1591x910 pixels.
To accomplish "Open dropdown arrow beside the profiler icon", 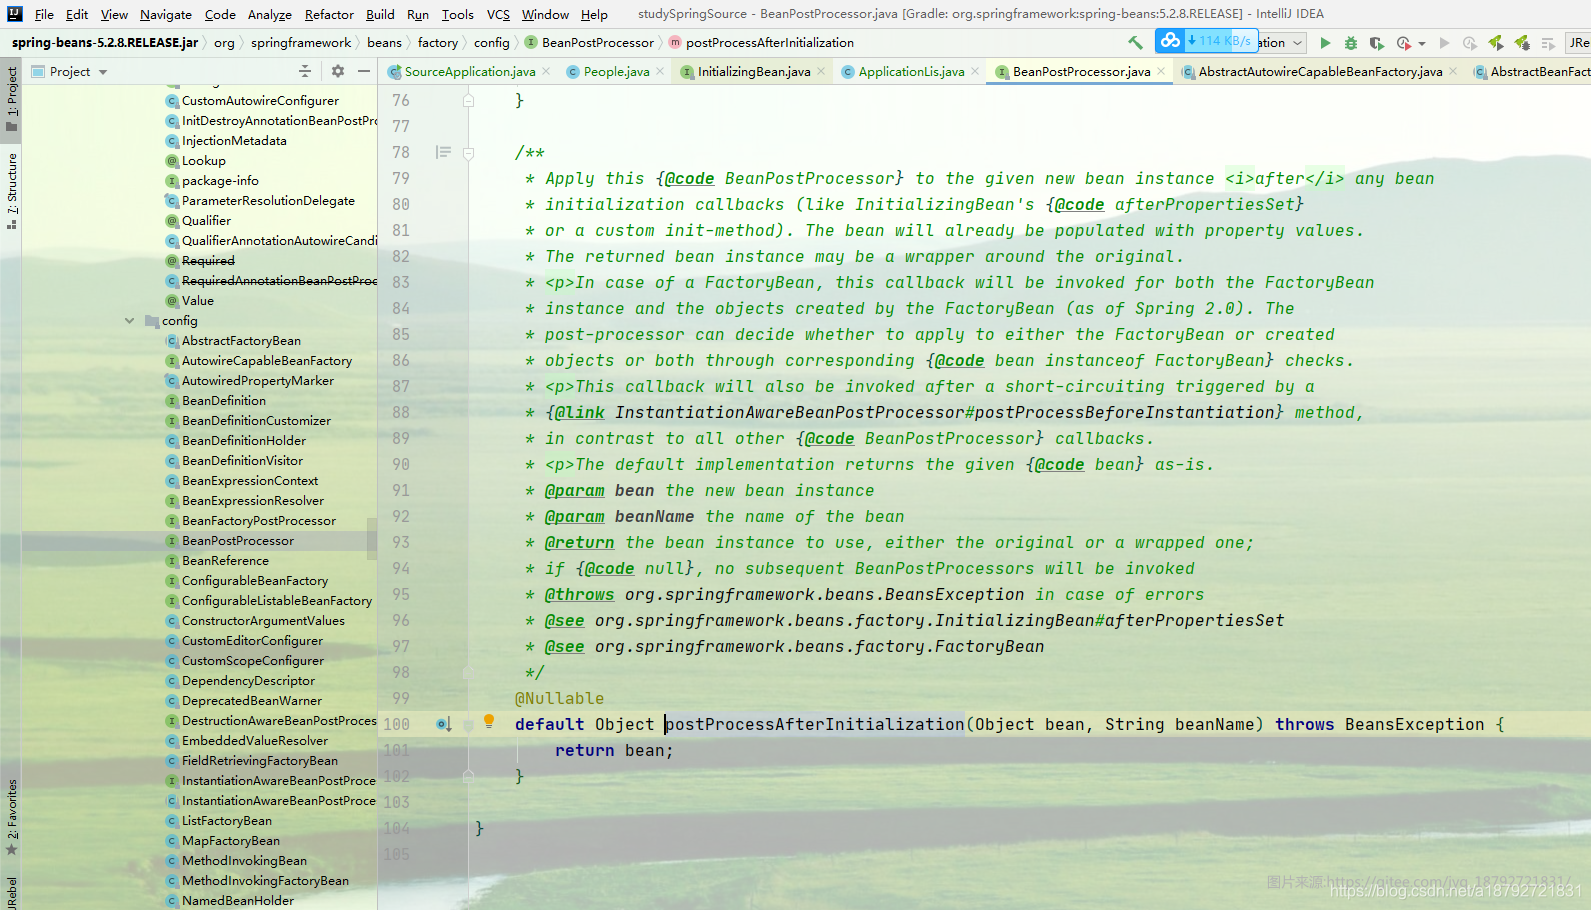I will [1422, 44].
